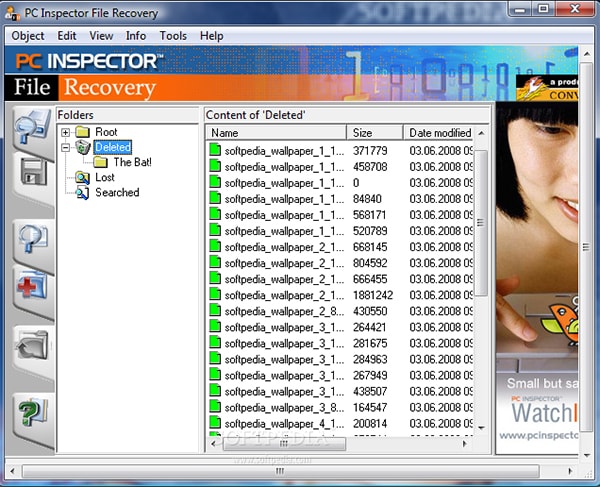Expand the Root folder tree node
Viewport: 600px width, 487px height.
point(65,132)
